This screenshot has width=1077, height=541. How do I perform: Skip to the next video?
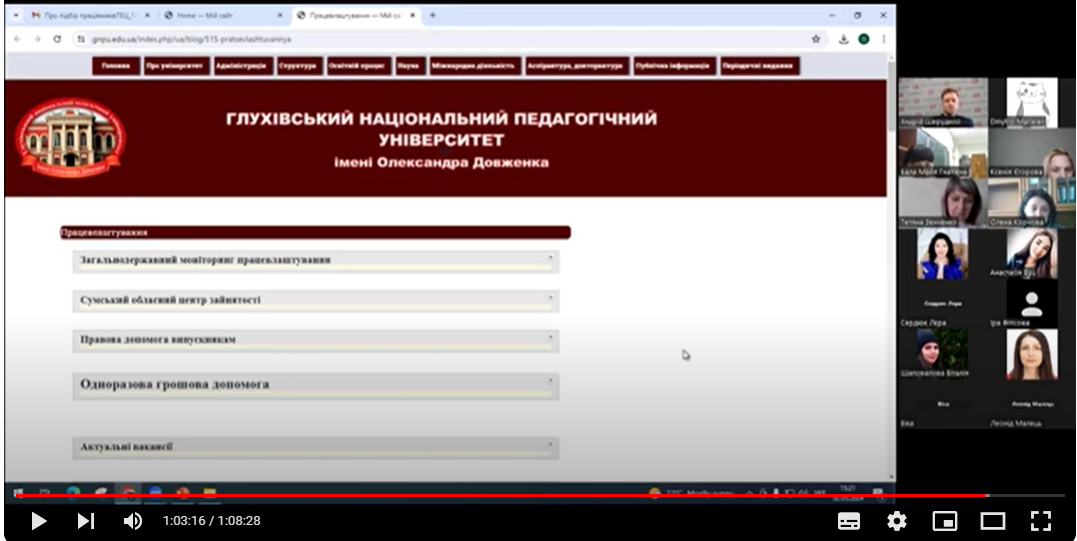click(85, 521)
